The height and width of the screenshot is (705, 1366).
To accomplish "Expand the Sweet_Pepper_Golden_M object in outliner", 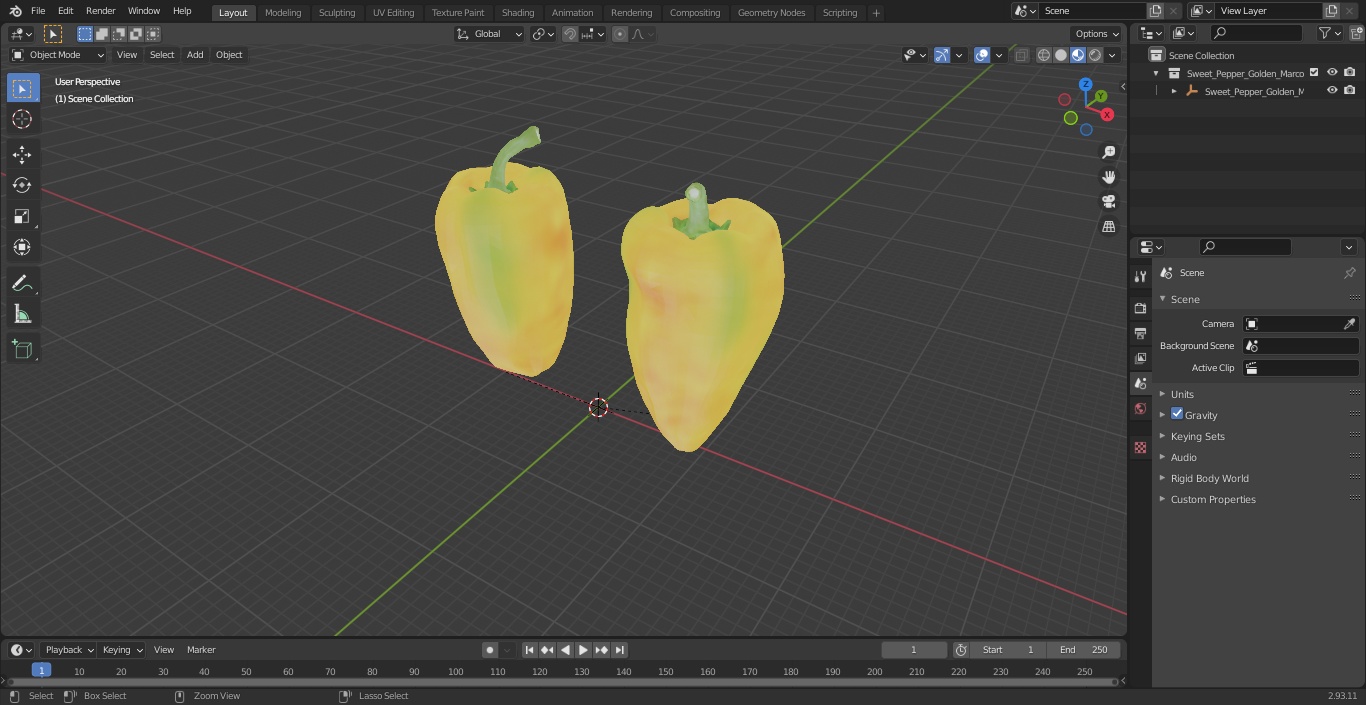I will pos(1174,91).
